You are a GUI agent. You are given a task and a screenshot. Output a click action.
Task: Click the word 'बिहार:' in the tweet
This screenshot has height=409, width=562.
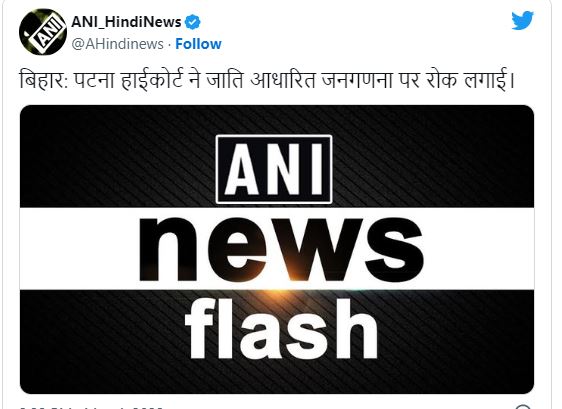[x=44, y=80]
